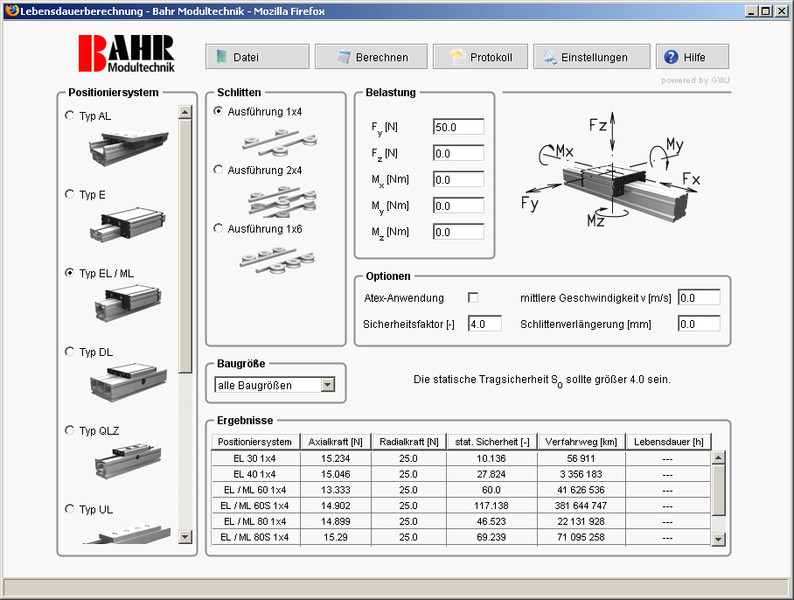Choose Ausführung 2x4 radio option

click(219, 171)
